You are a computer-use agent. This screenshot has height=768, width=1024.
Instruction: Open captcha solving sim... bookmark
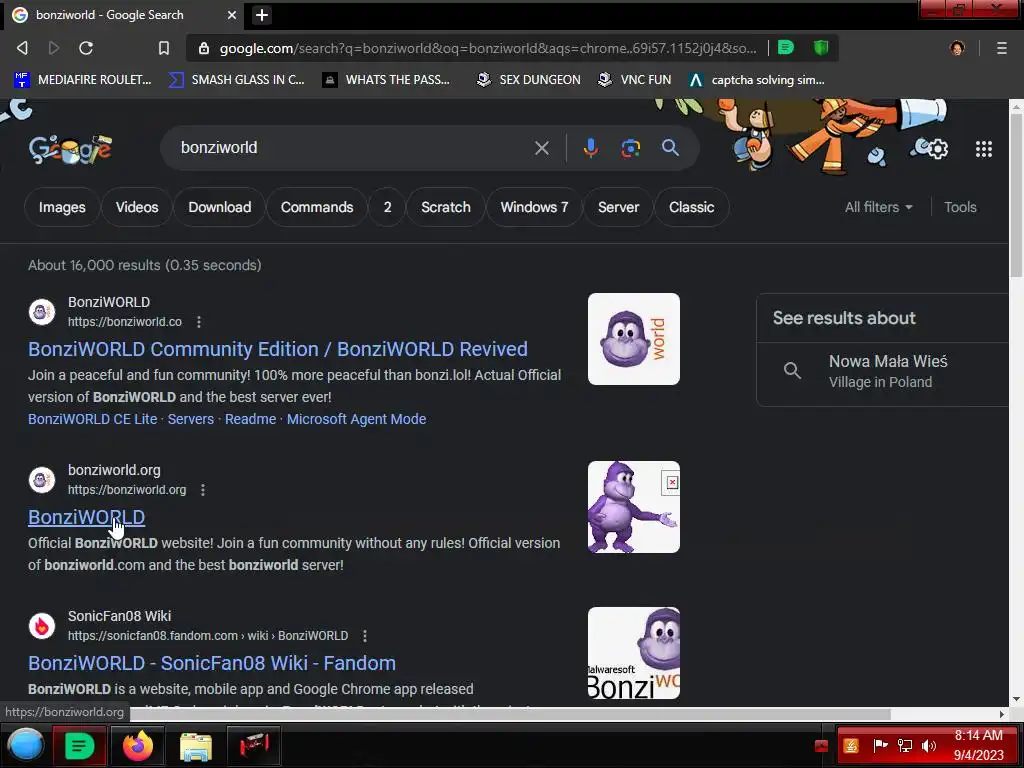pyautogui.click(x=757, y=80)
